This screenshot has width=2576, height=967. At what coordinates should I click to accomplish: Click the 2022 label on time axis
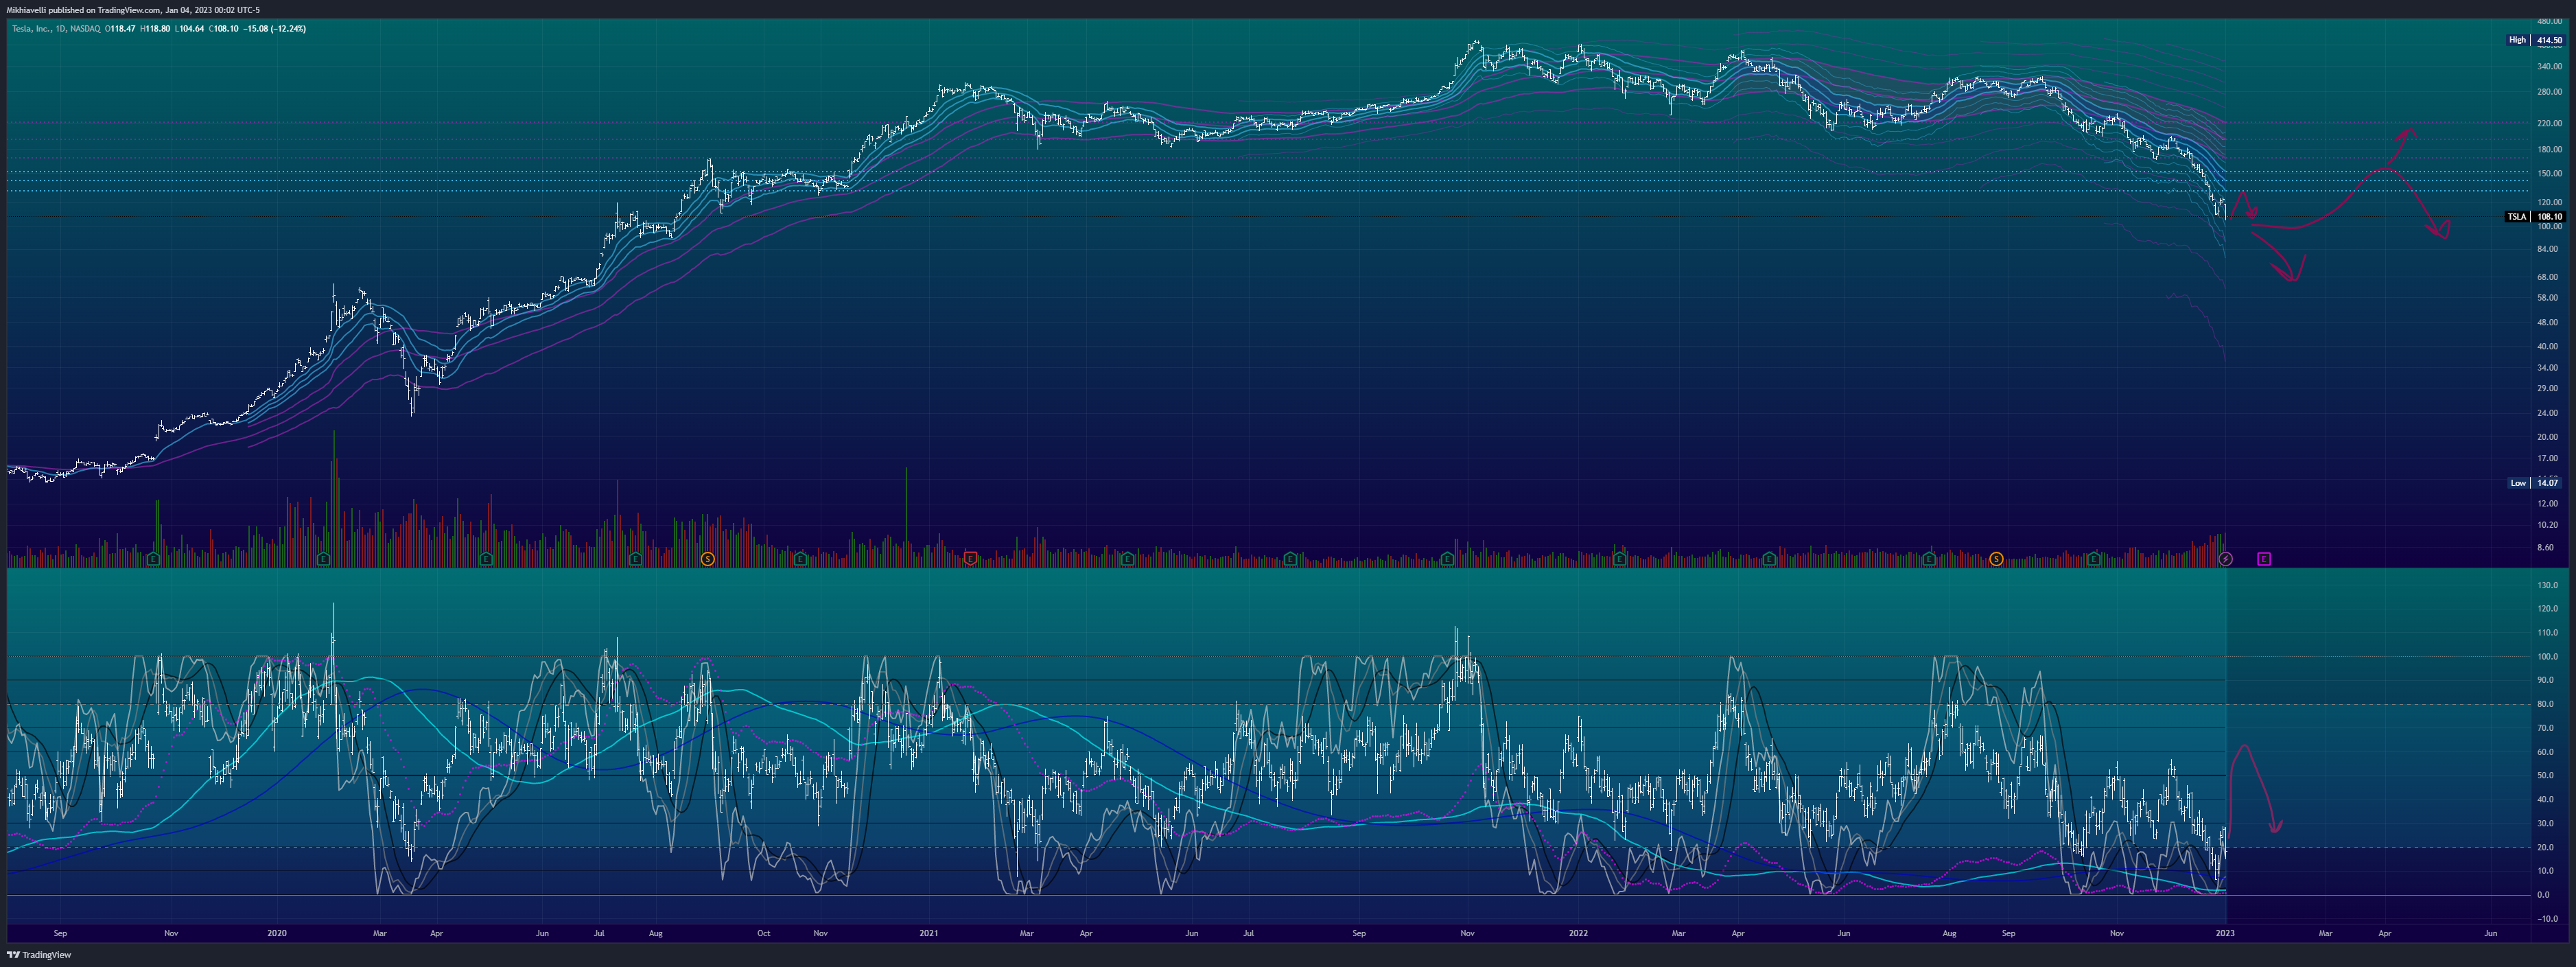[1578, 933]
